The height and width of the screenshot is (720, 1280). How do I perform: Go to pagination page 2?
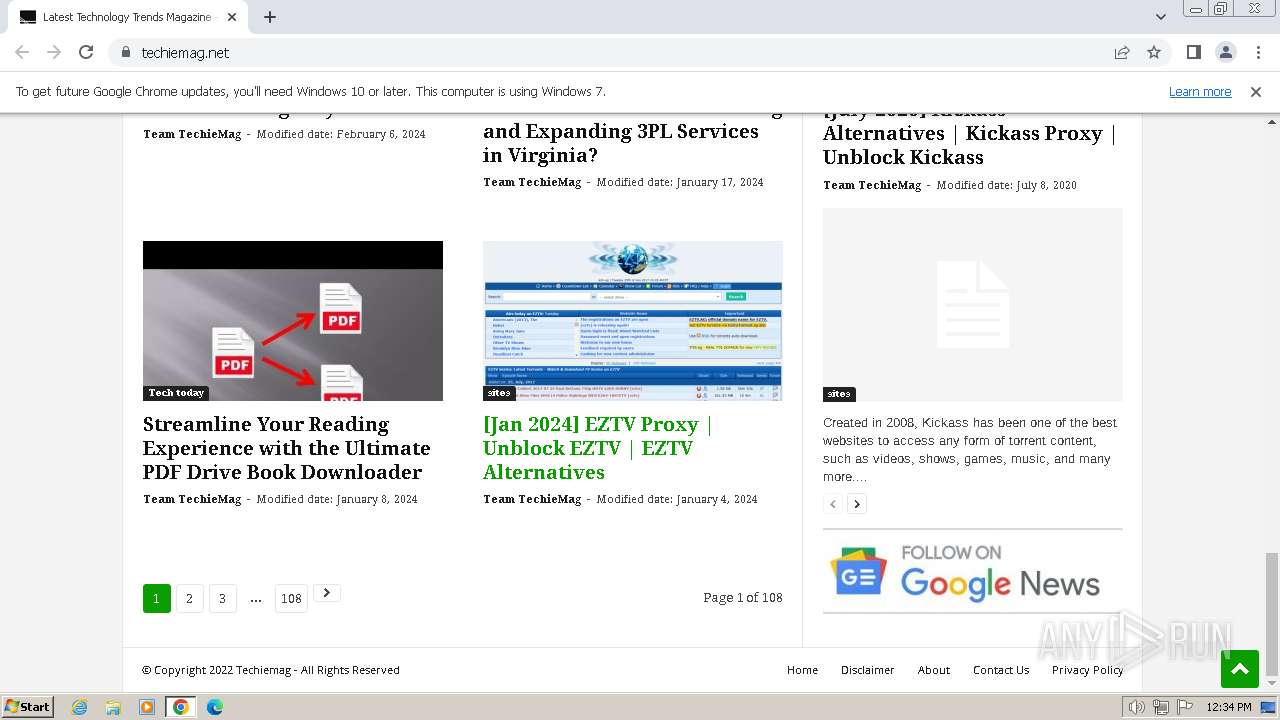pyautogui.click(x=189, y=599)
